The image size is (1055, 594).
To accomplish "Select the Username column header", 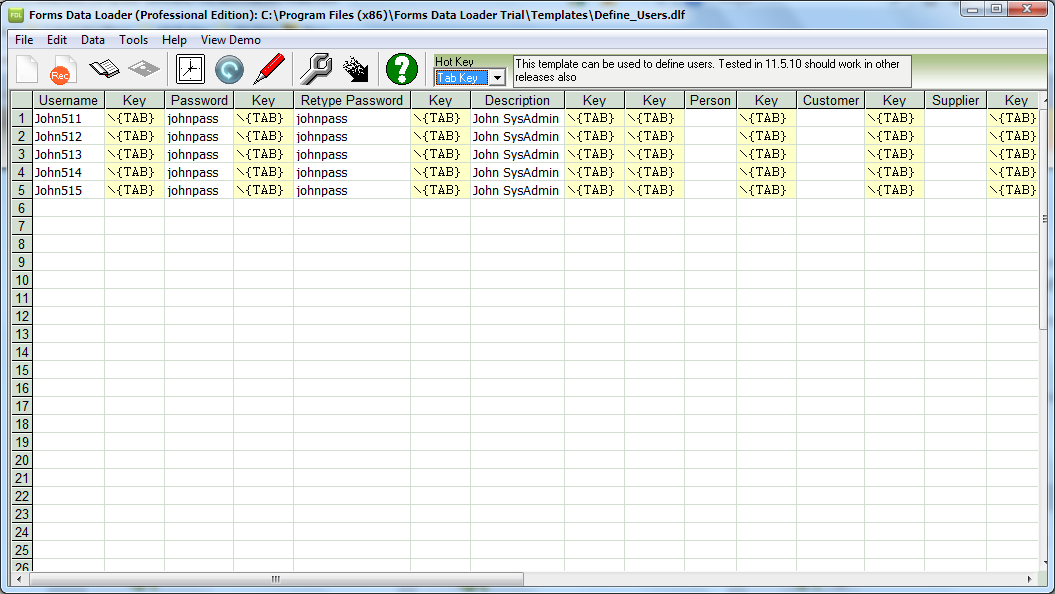I will 69,100.
